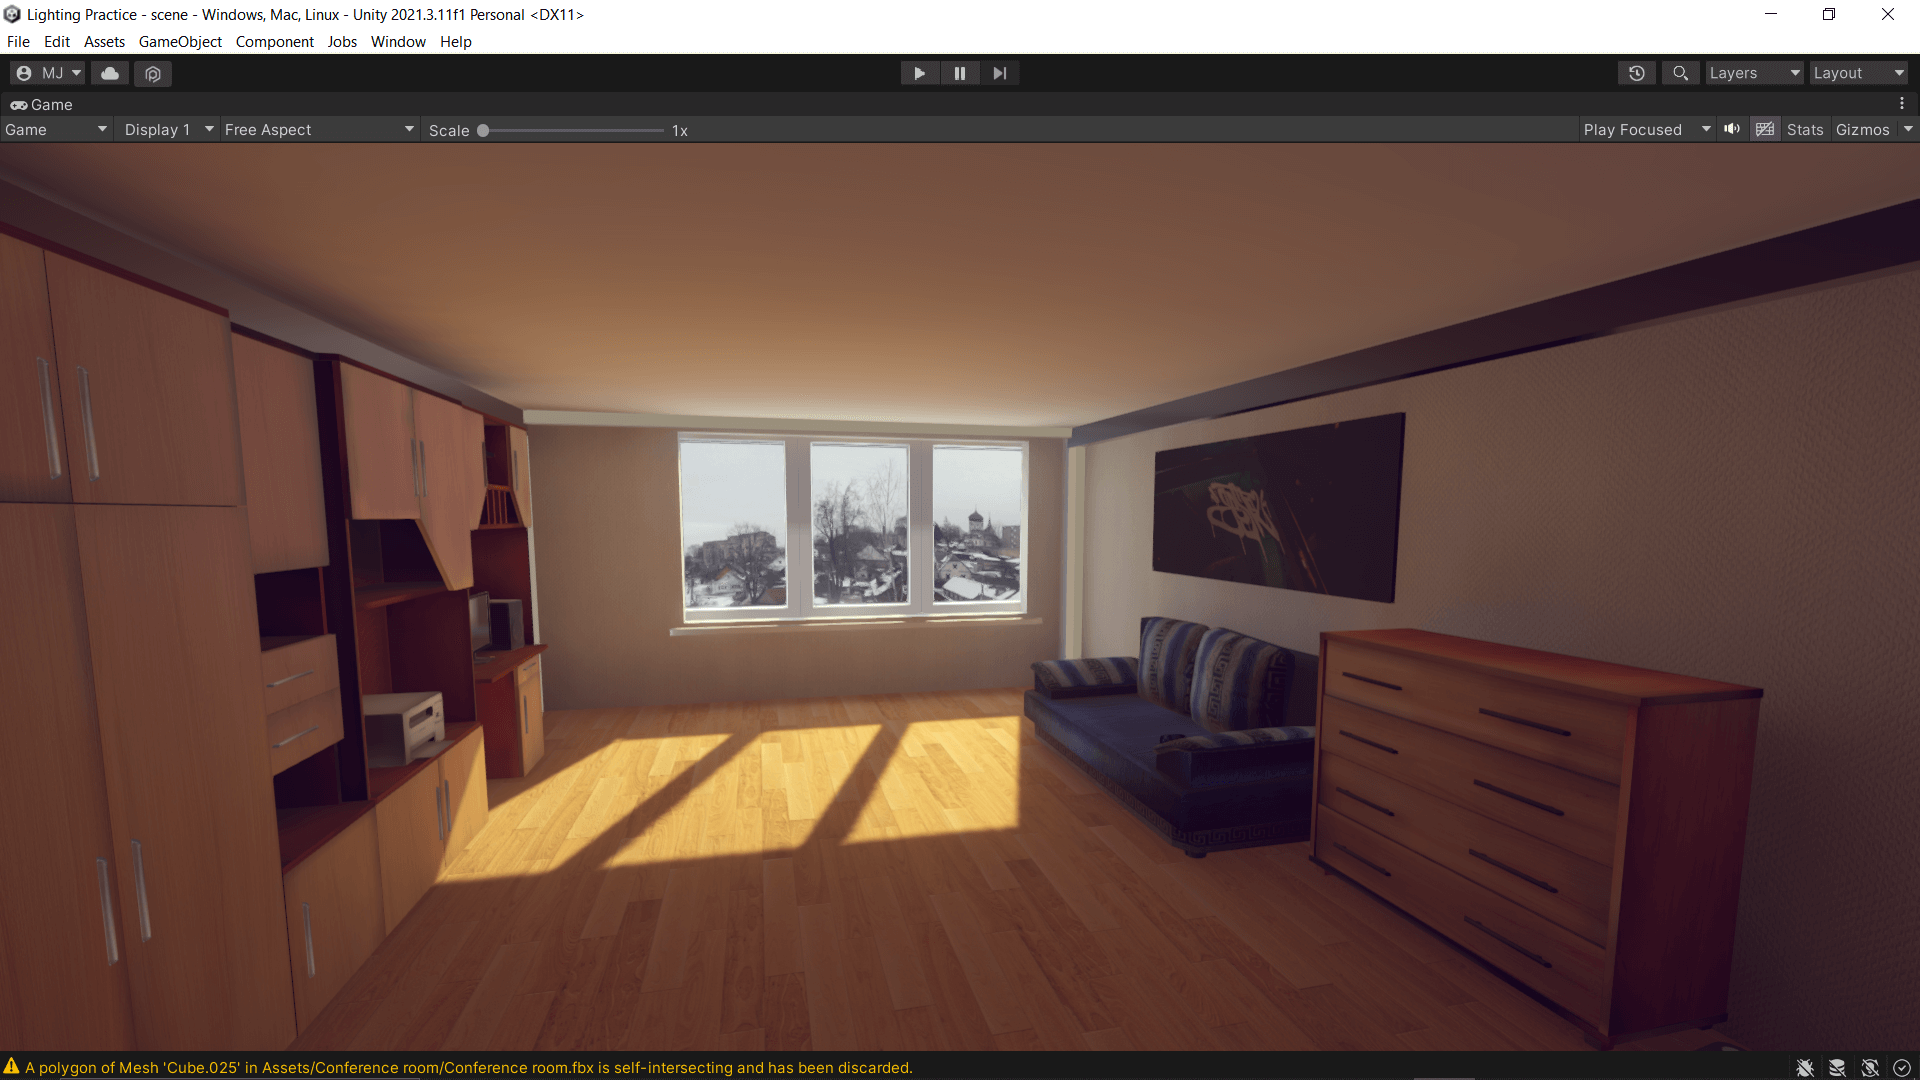This screenshot has height=1080, width=1920.
Task: Open the Layers dropdown
Action: [x=1753, y=73]
